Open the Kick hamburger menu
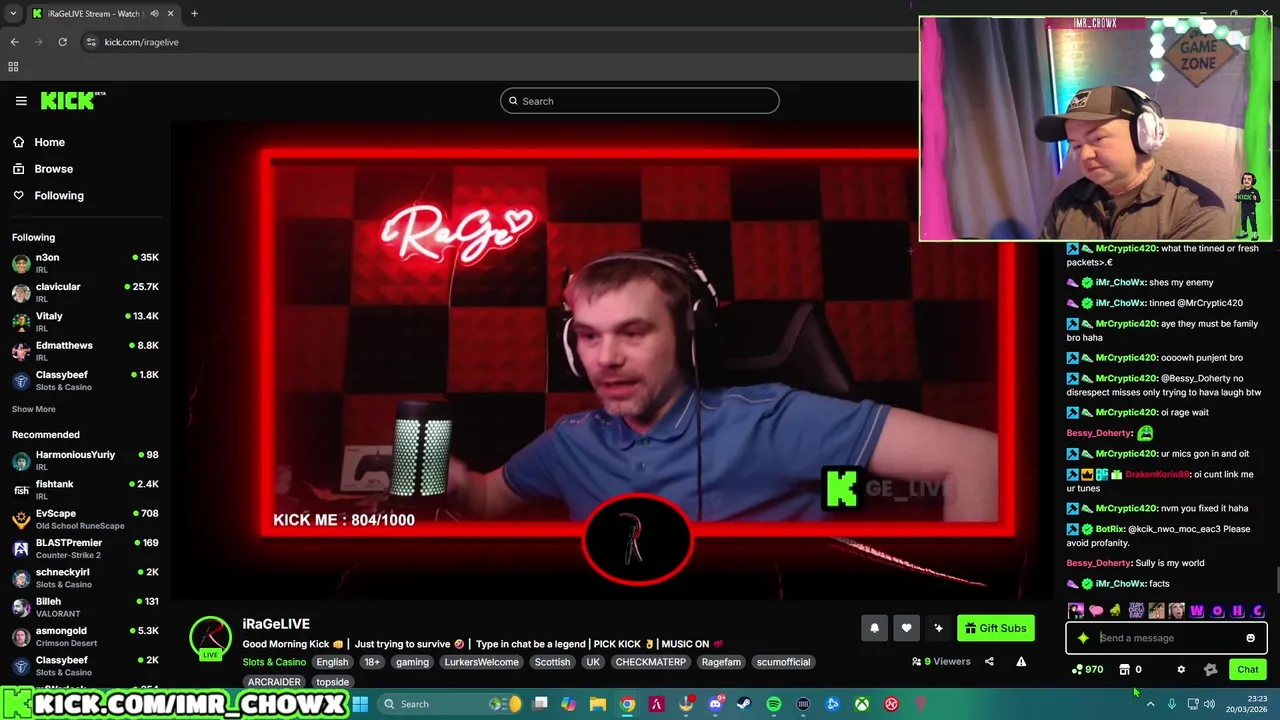Viewport: 1280px width, 720px height. [21, 101]
